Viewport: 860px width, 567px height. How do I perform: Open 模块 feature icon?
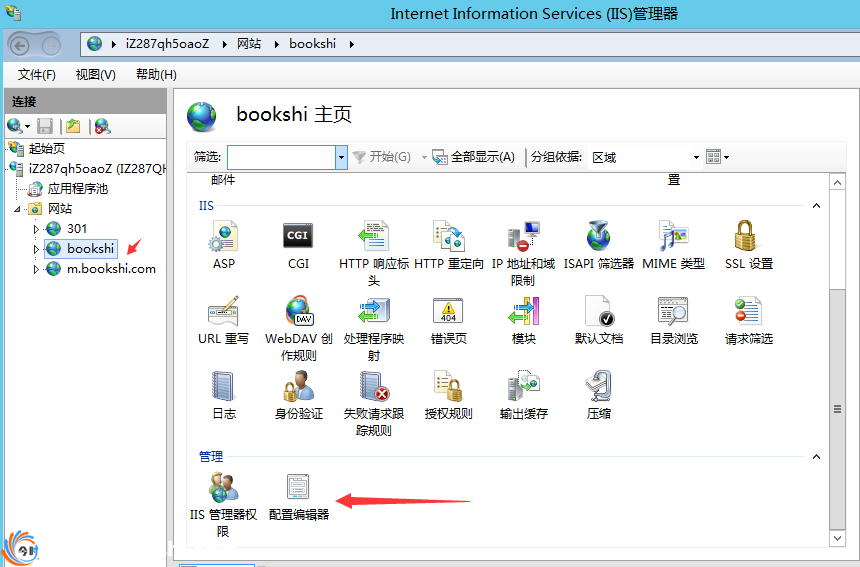[524, 311]
